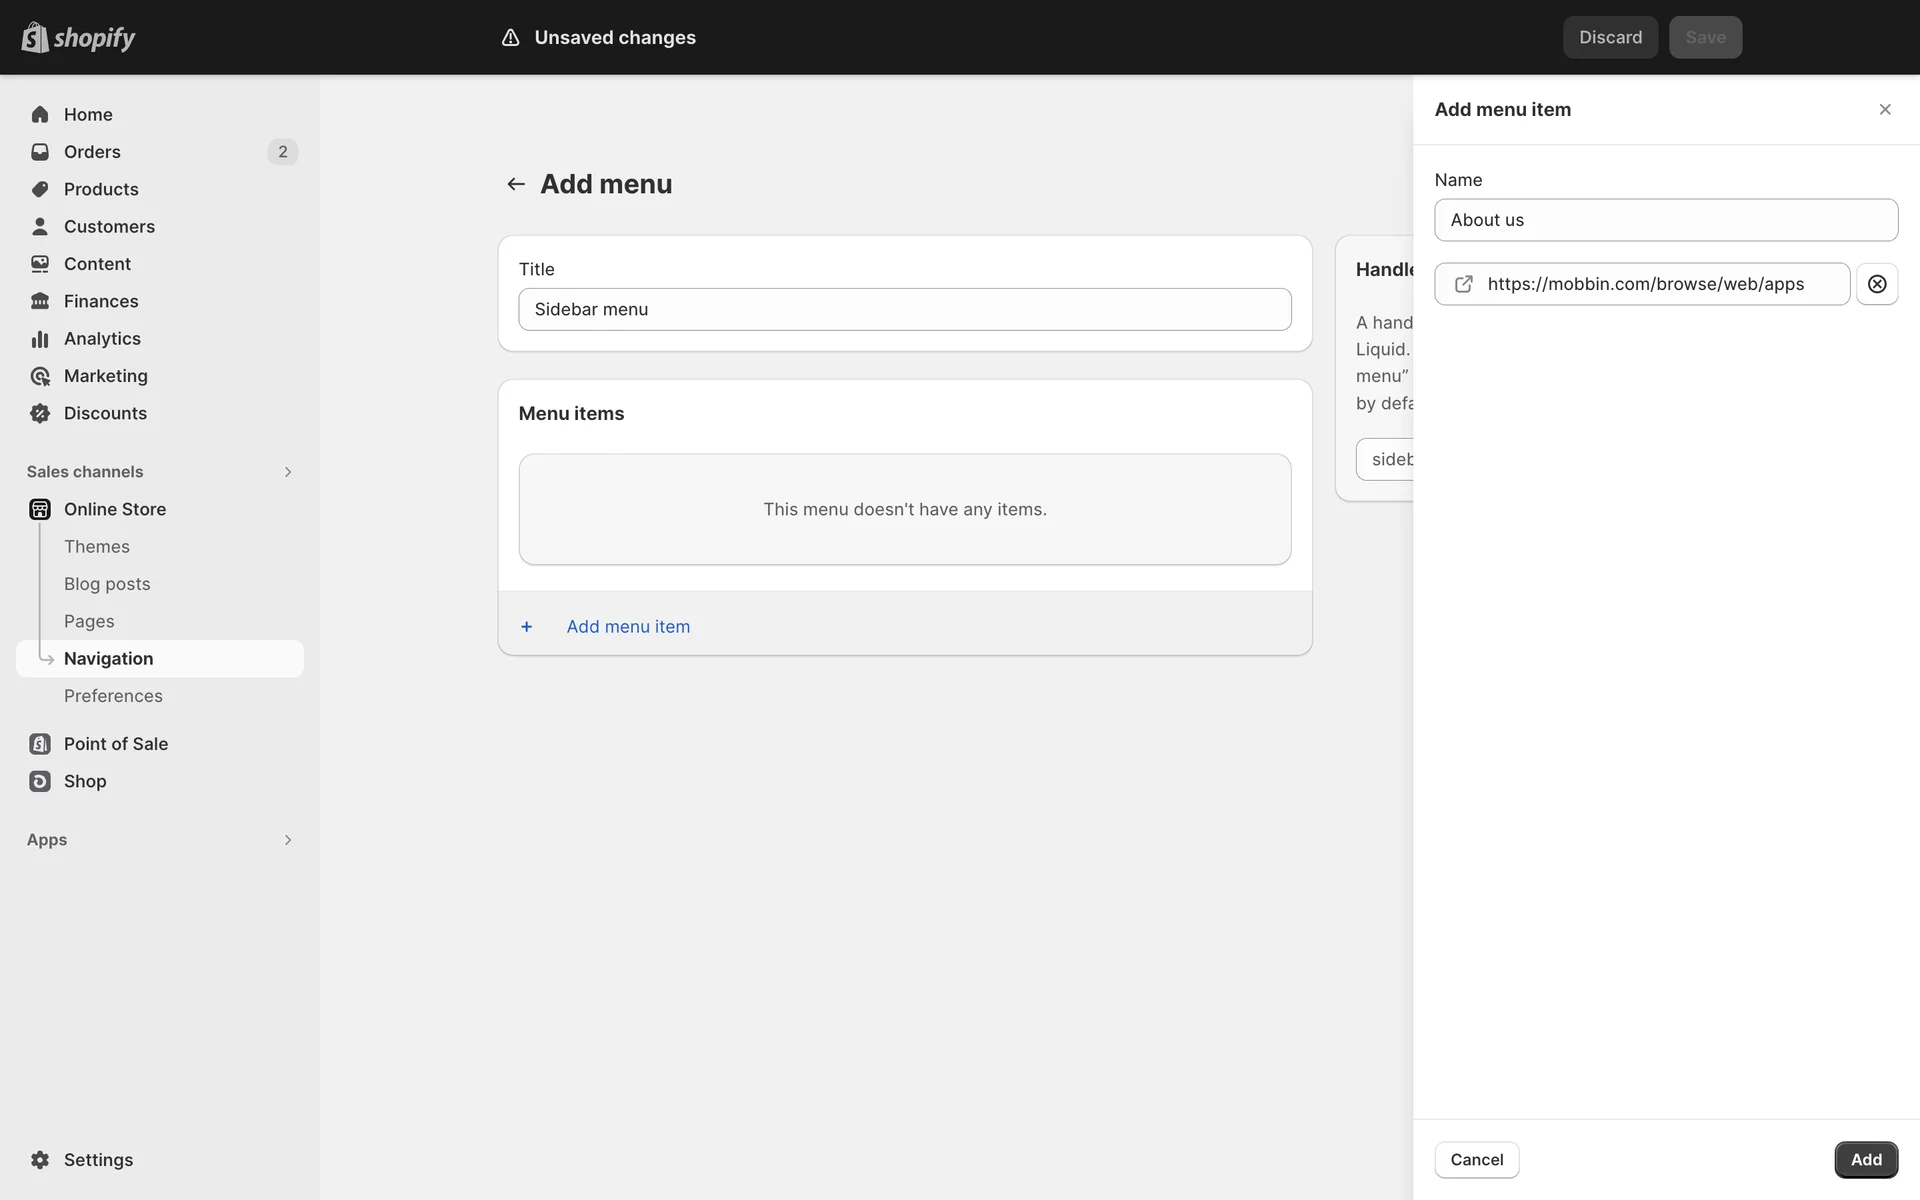
Task: Clear the link with the circled X icon
Action: coord(1877,284)
